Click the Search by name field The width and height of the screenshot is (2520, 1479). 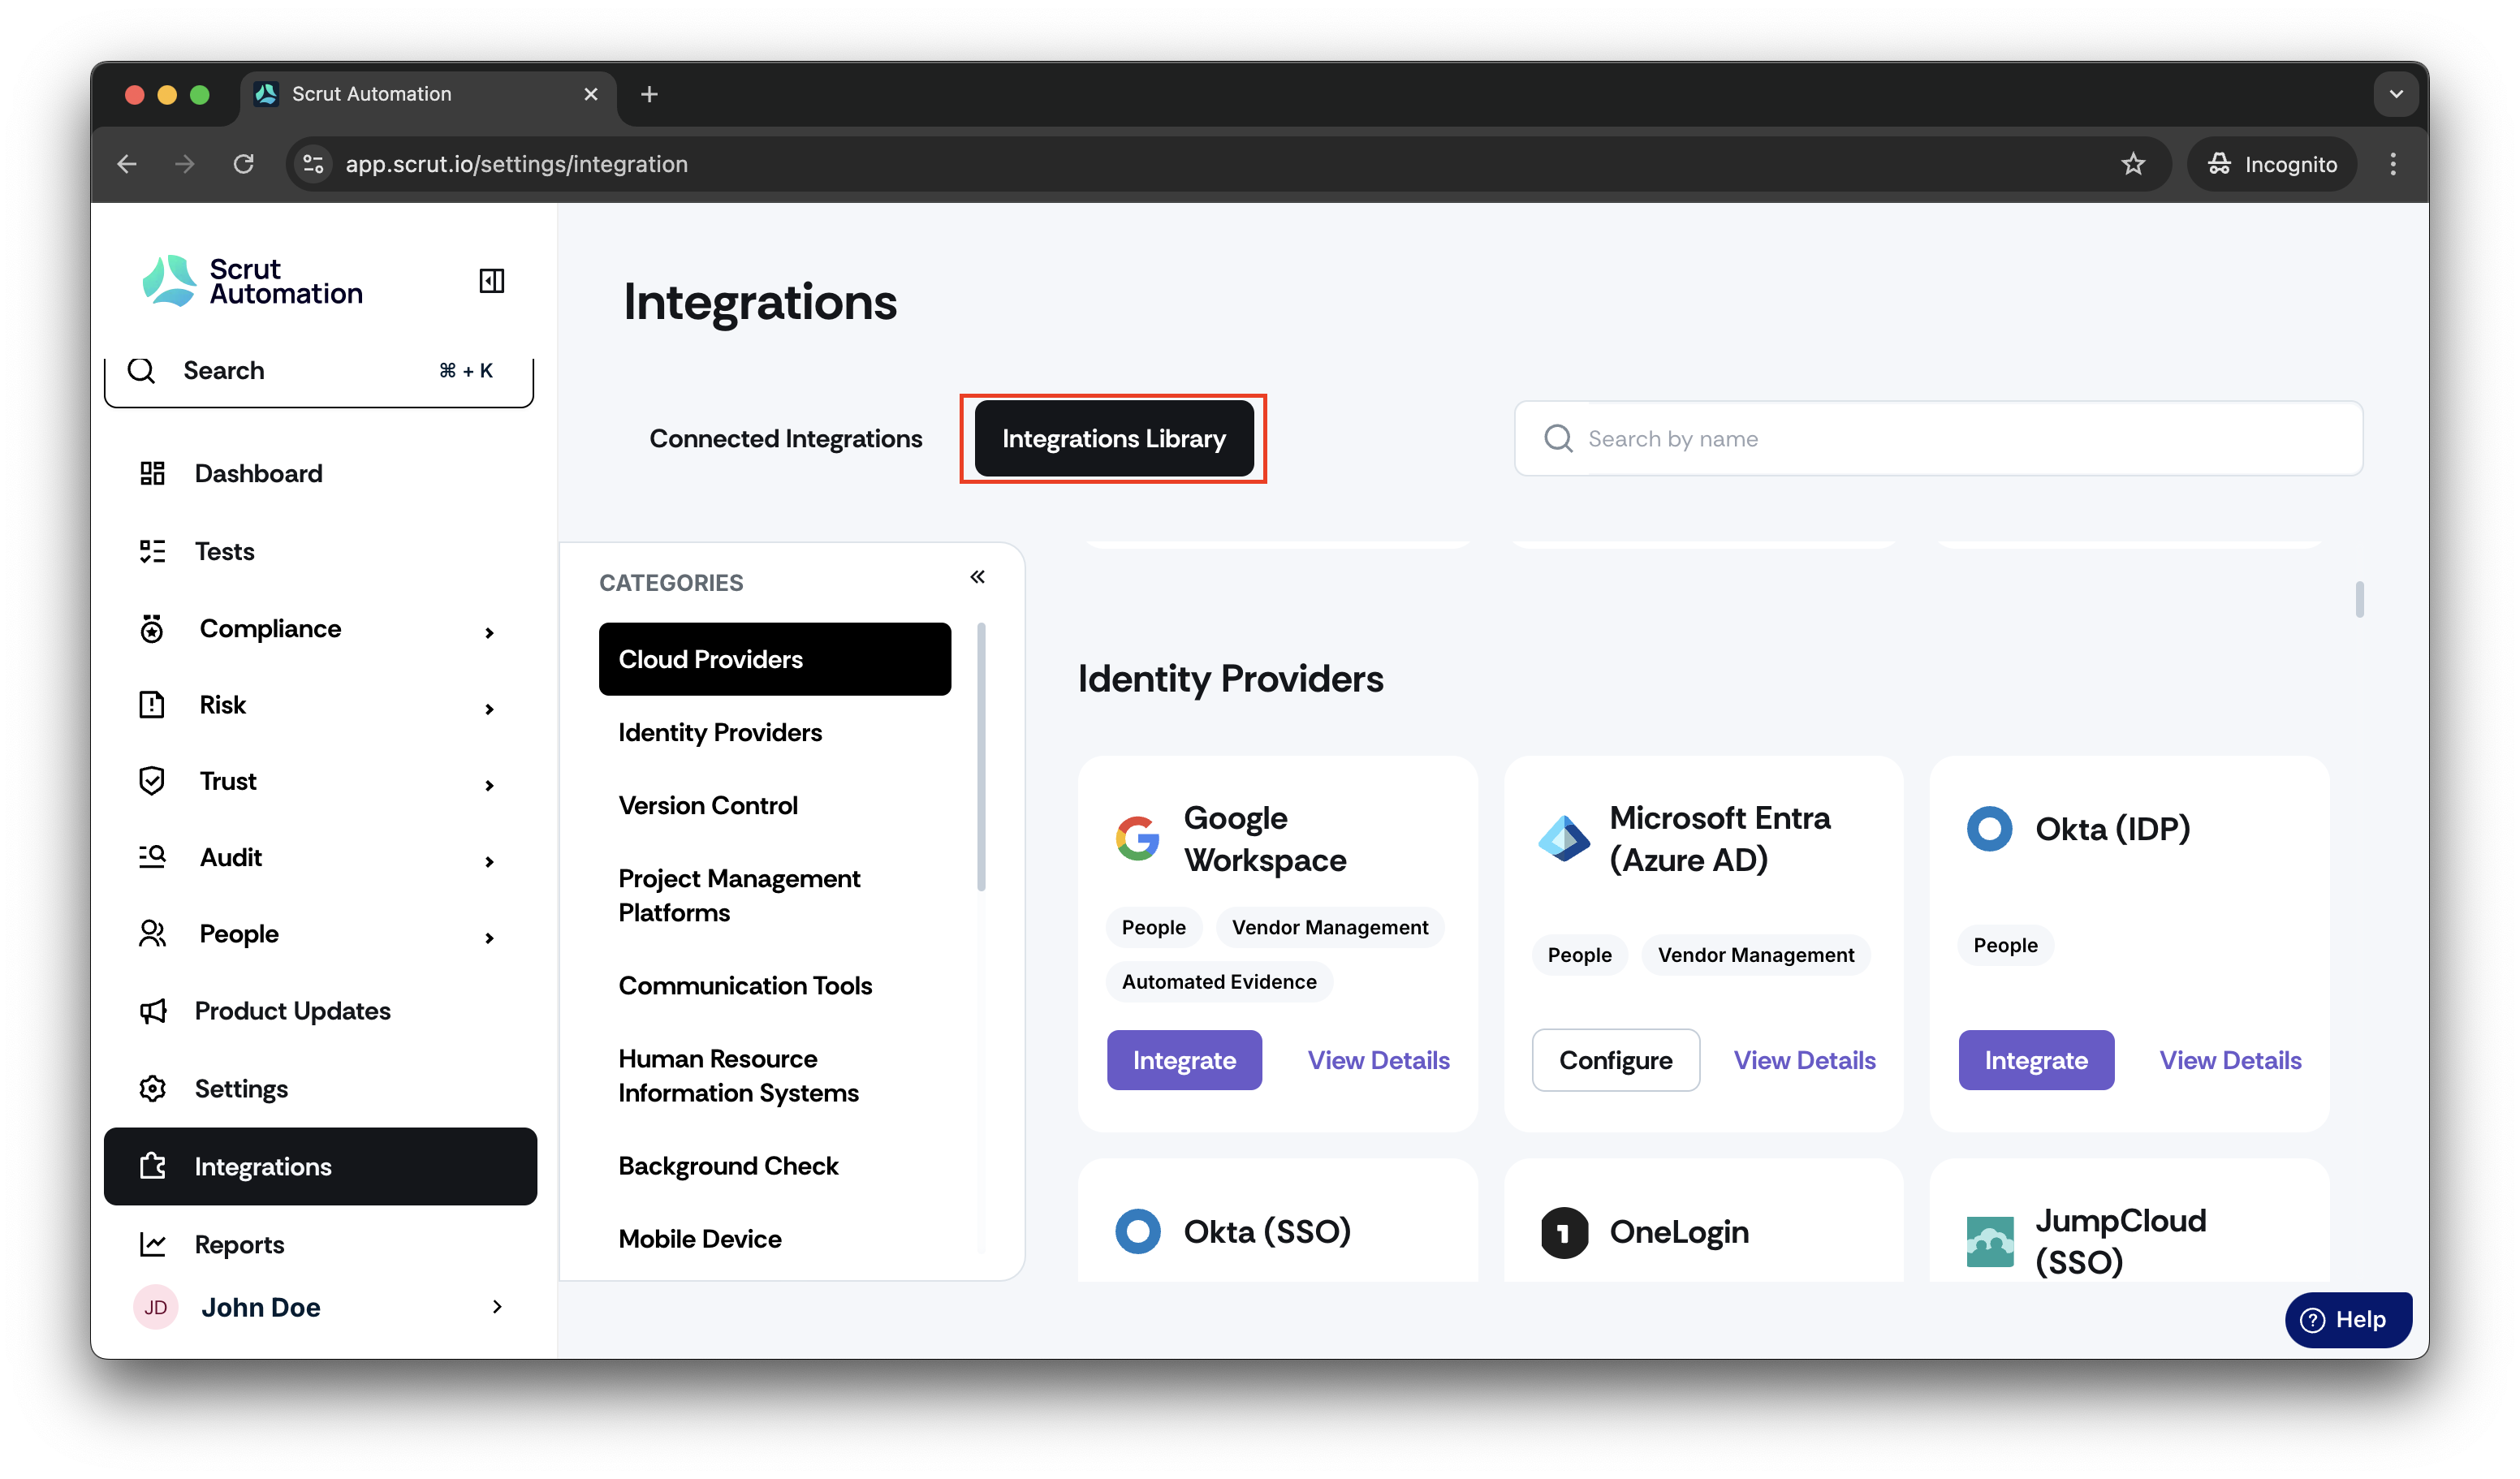(1938, 439)
